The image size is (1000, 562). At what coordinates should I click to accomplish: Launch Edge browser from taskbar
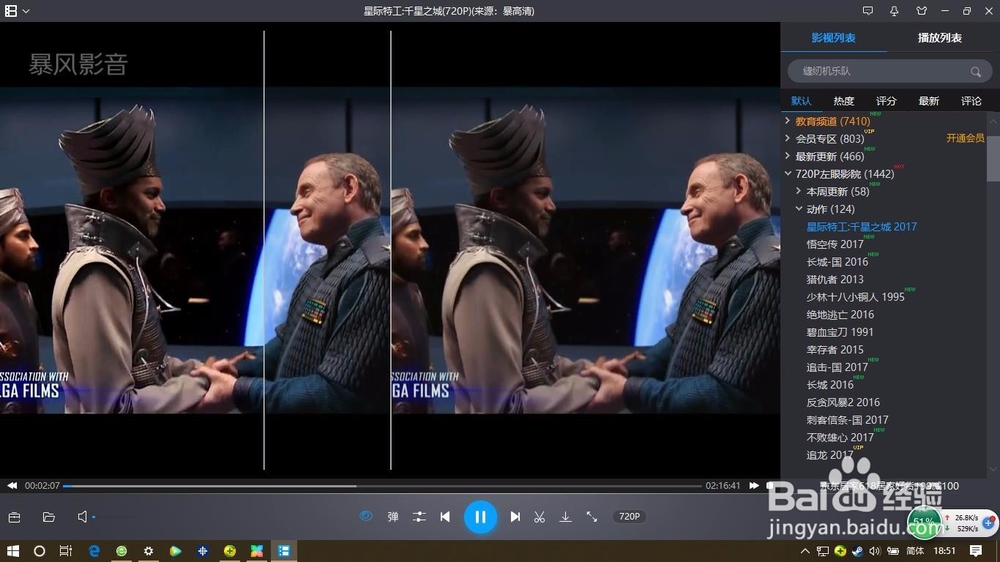tap(94, 551)
